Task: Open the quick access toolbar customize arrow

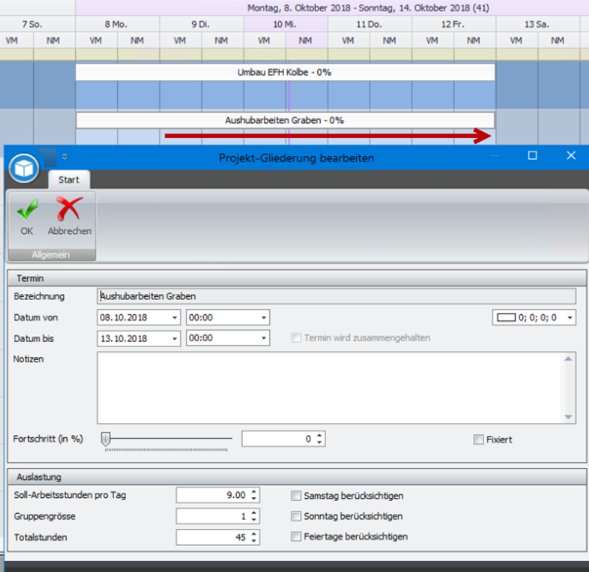Action: tap(65, 157)
